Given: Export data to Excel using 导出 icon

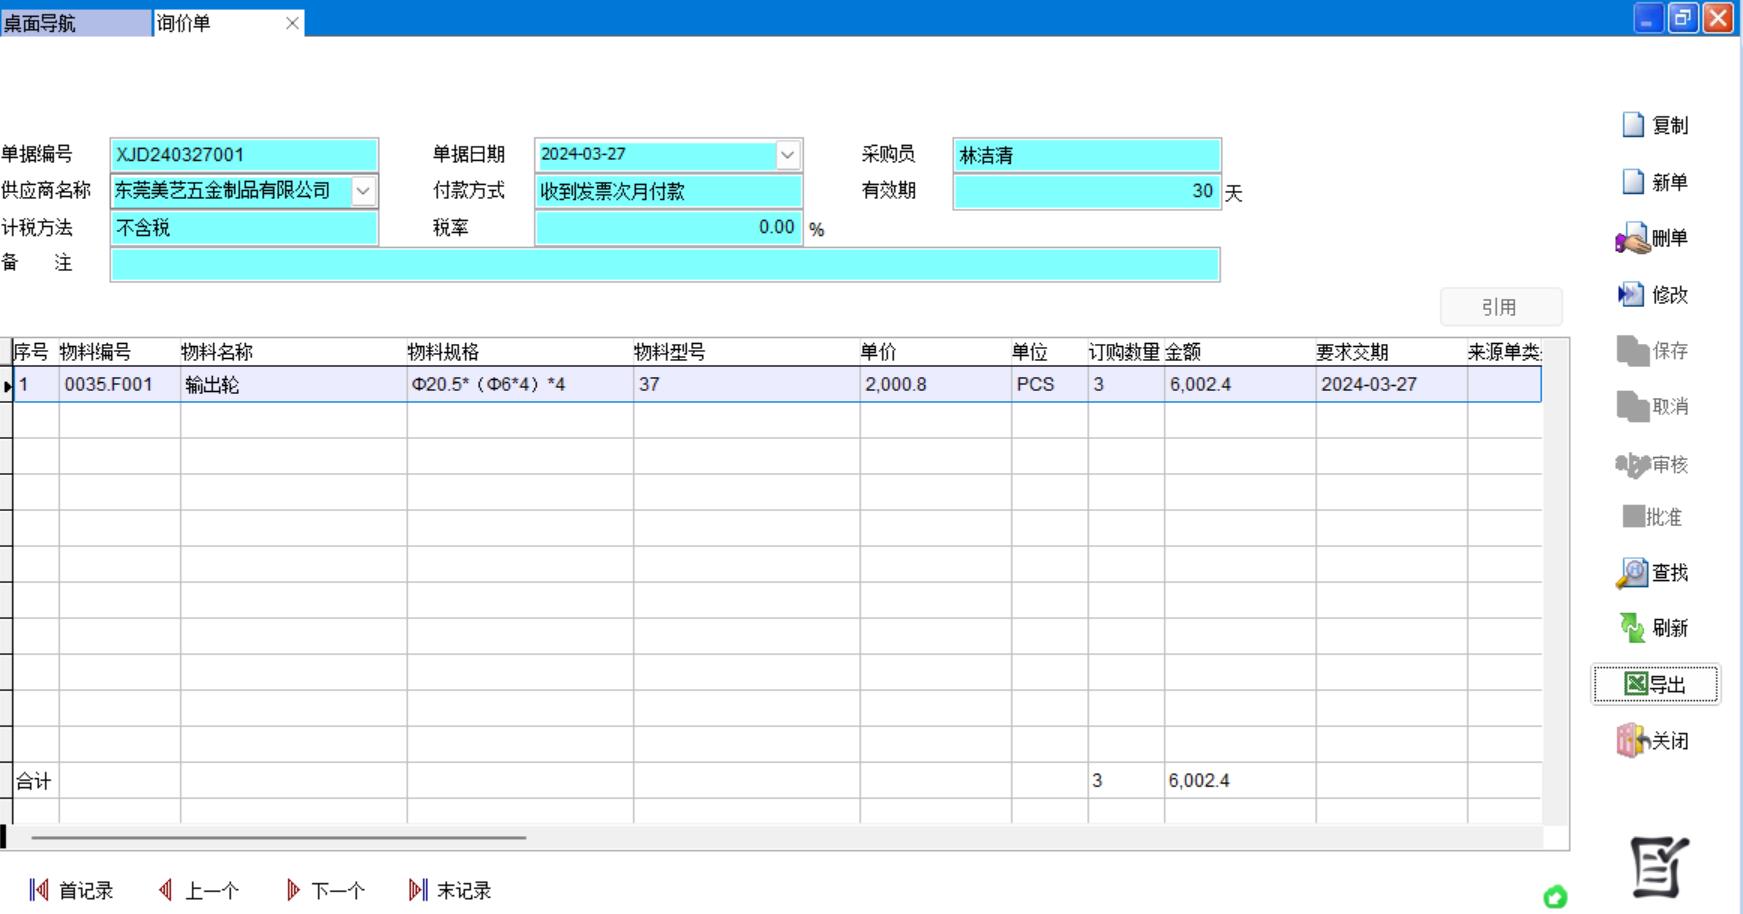Looking at the screenshot, I should (x=1656, y=684).
